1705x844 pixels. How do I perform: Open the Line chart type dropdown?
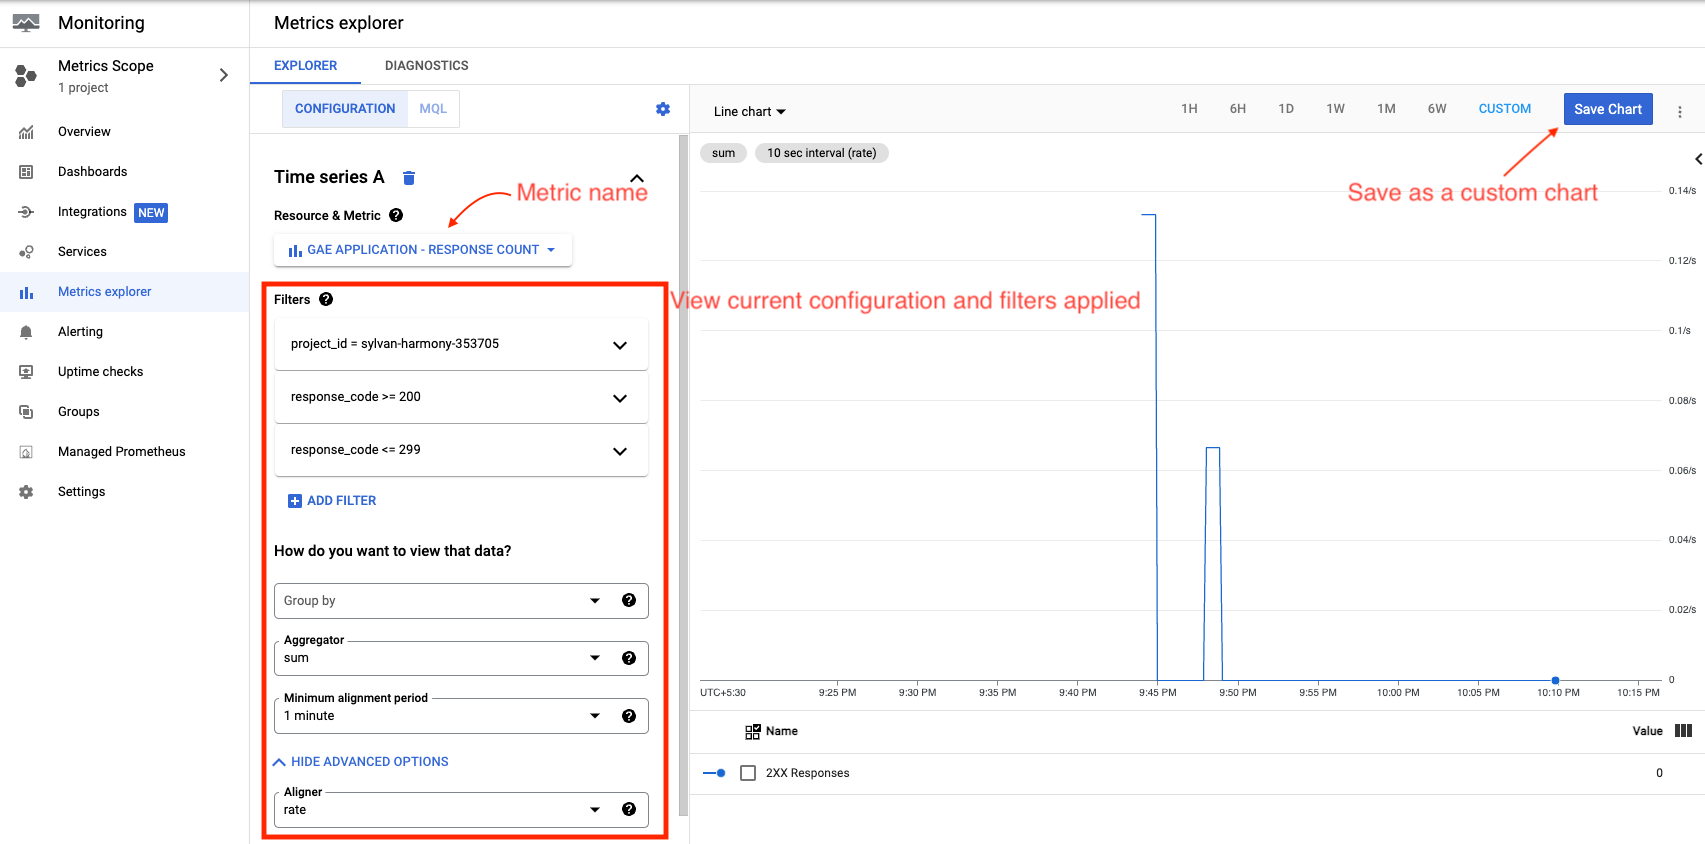pos(750,112)
